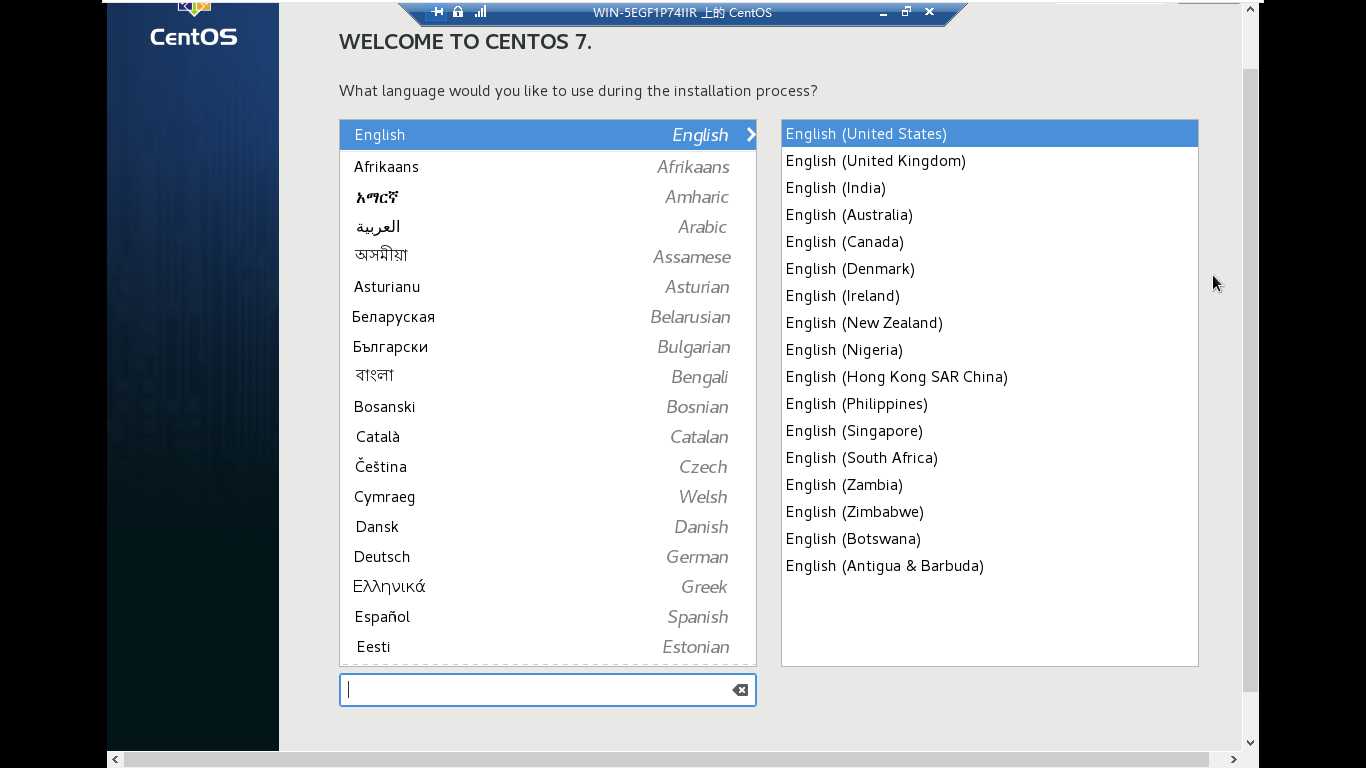This screenshot has width=1366, height=768.
Task: Click the lock icon in connection bar
Action: pos(458,12)
